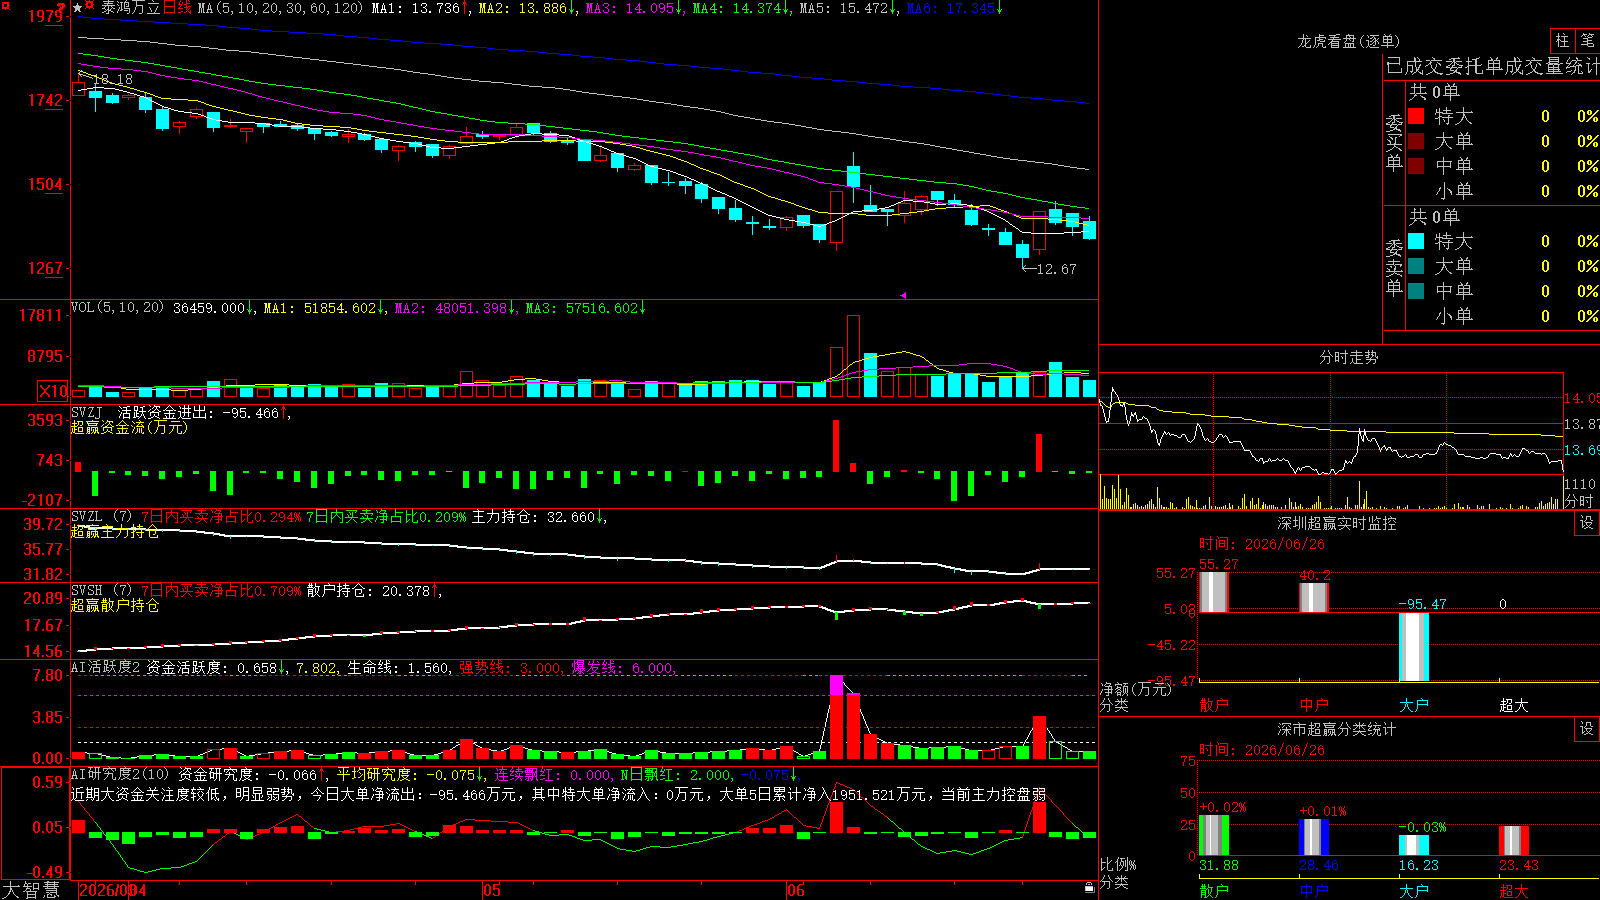Viewport: 1600px width, 900px height.
Task: Click the 18.18 high price label
Action: [113, 79]
